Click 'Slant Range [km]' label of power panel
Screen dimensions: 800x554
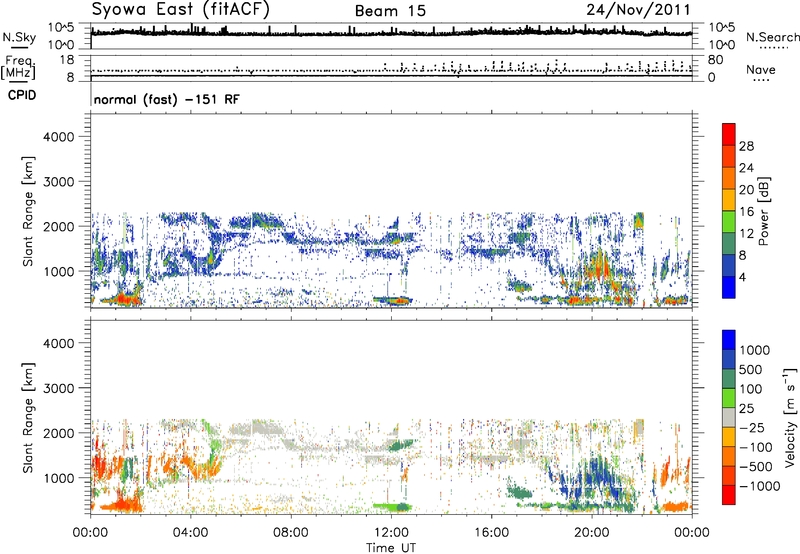coord(28,211)
